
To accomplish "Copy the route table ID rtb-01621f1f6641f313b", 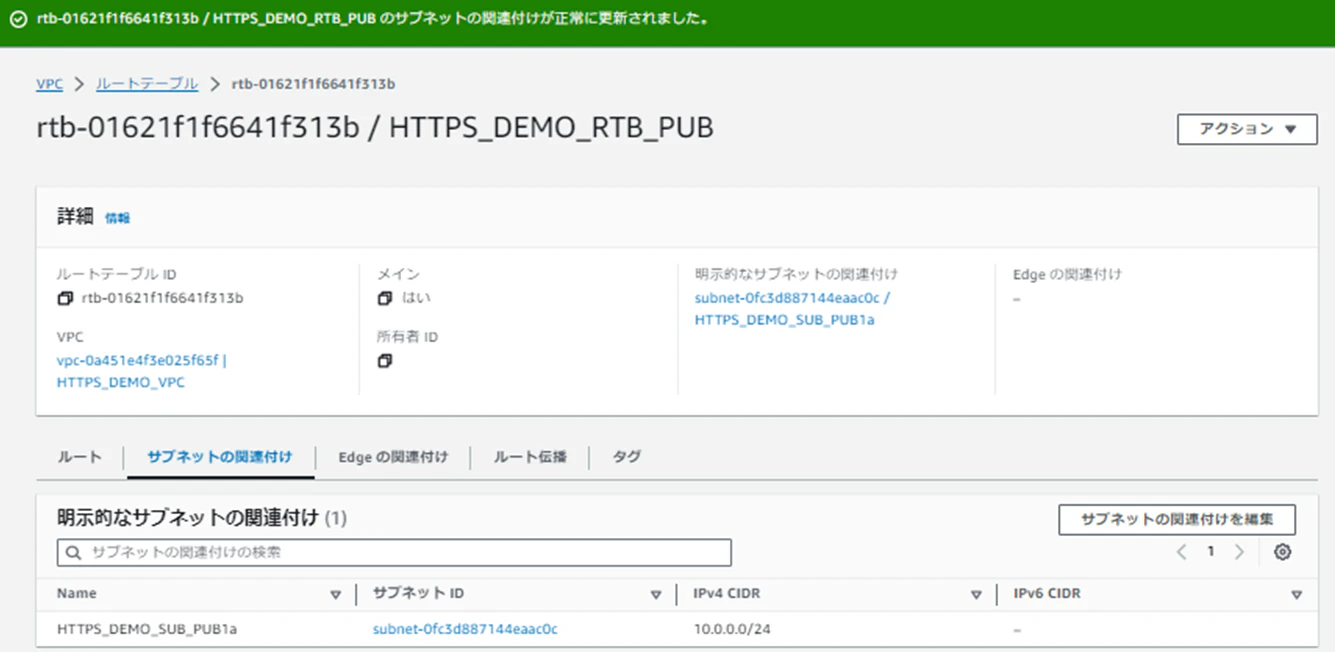I will (65, 298).
